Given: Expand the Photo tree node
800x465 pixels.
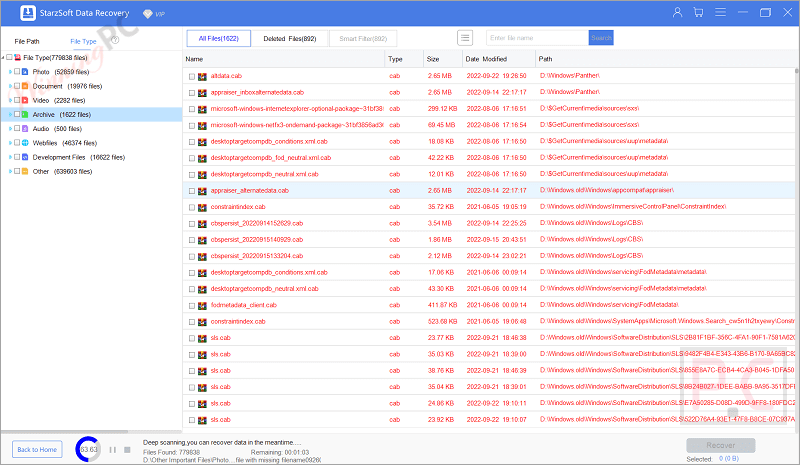Looking at the screenshot, I should [x=10, y=72].
